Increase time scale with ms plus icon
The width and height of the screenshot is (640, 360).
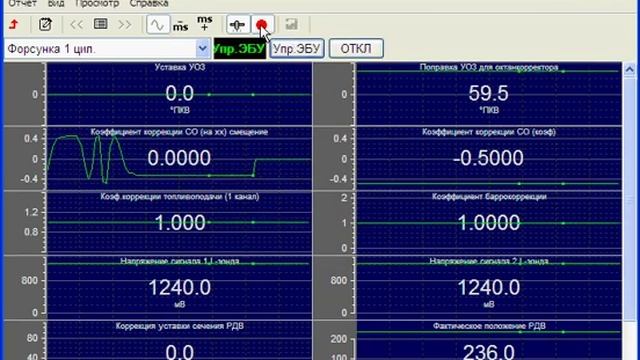coord(204,24)
